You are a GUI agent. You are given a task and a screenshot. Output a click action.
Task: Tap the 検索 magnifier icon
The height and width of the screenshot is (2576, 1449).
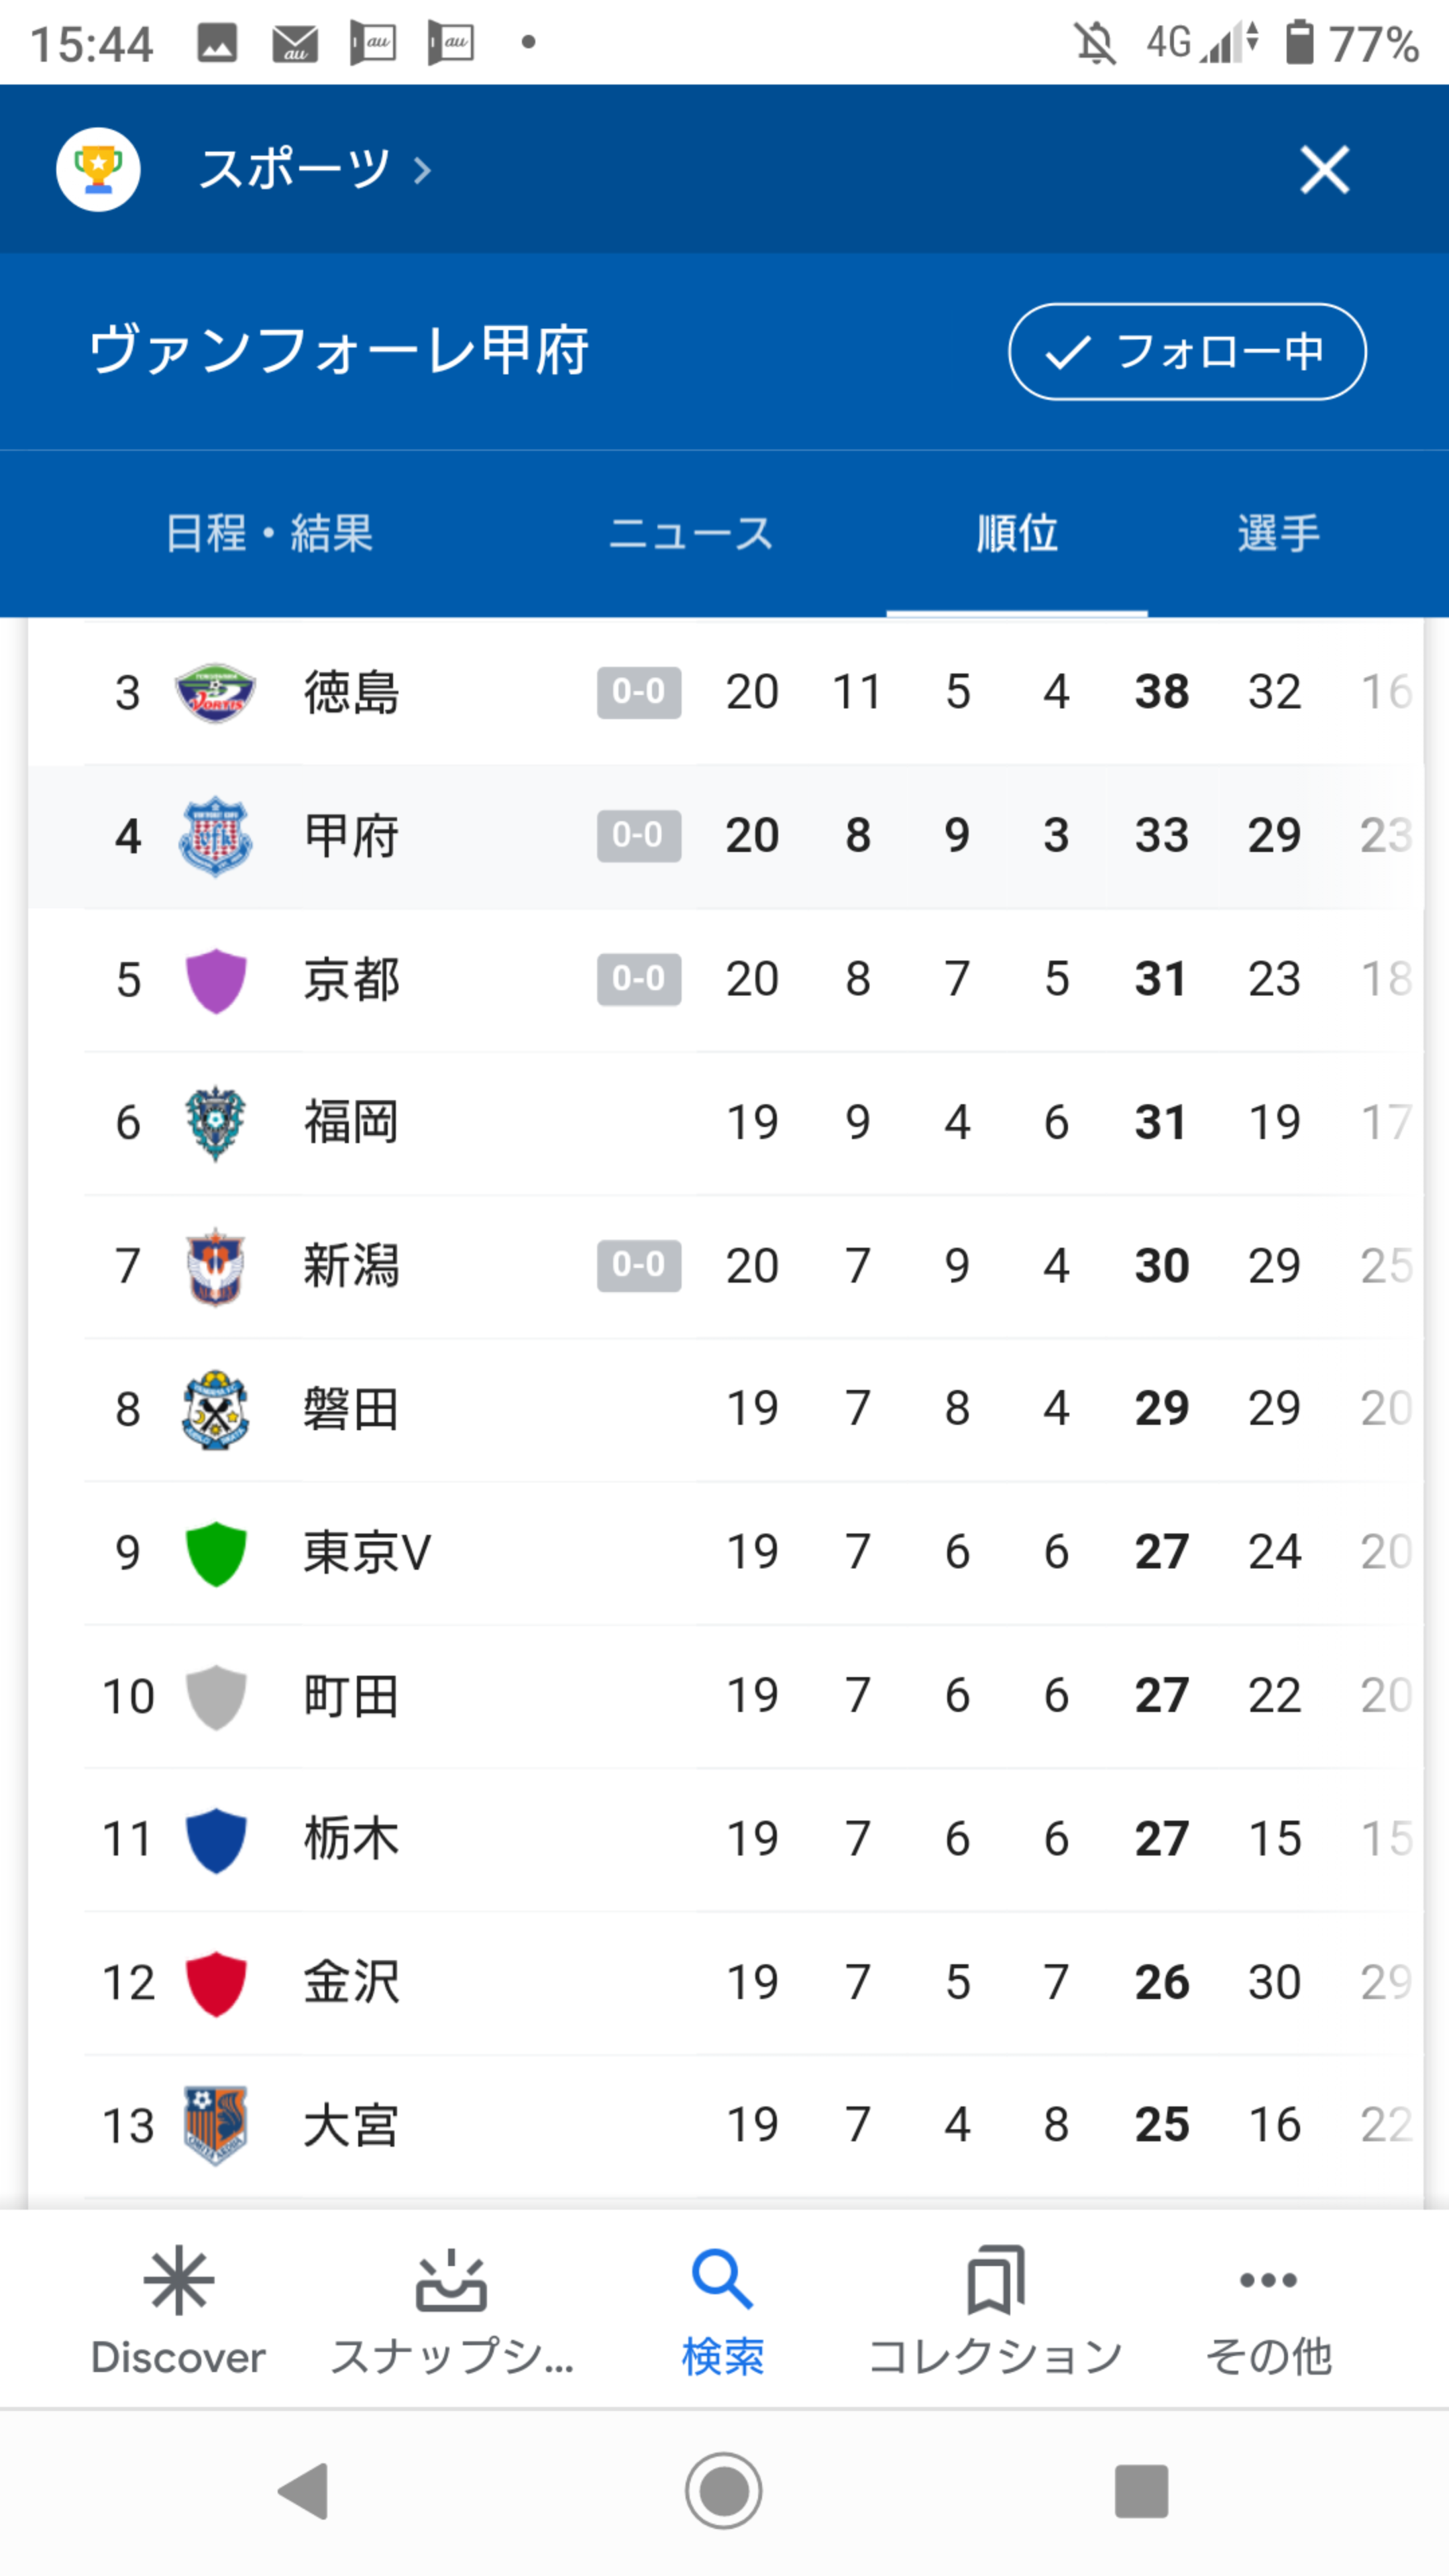pos(722,2282)
